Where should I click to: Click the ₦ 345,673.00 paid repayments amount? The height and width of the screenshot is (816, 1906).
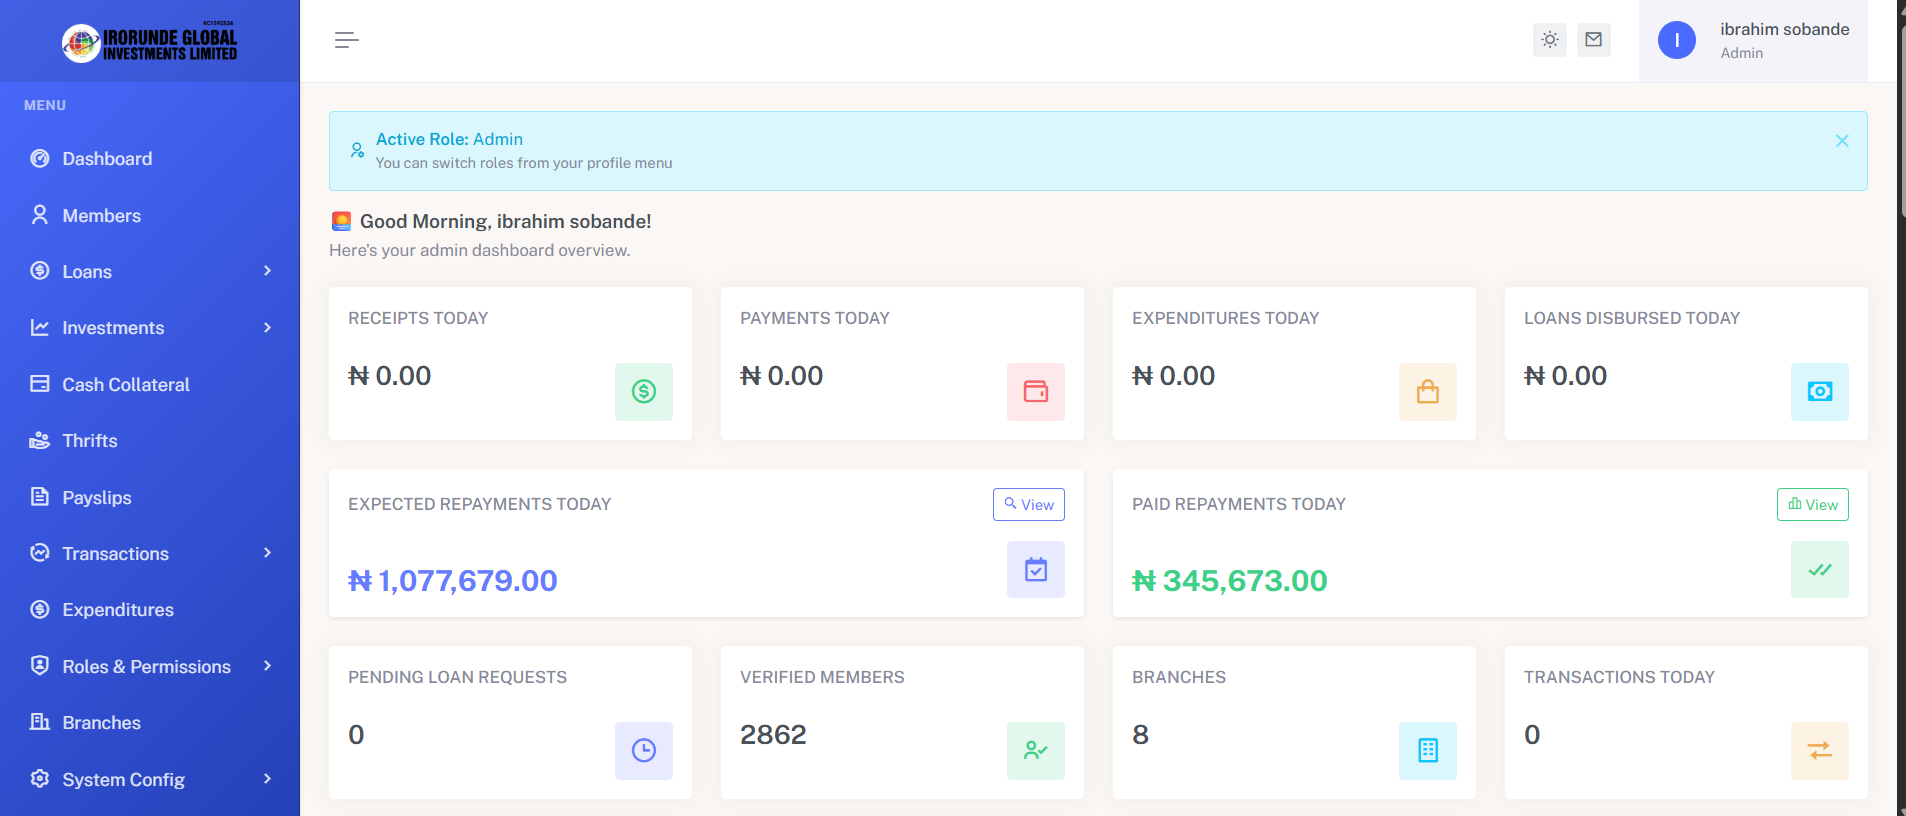point(1230,581)
